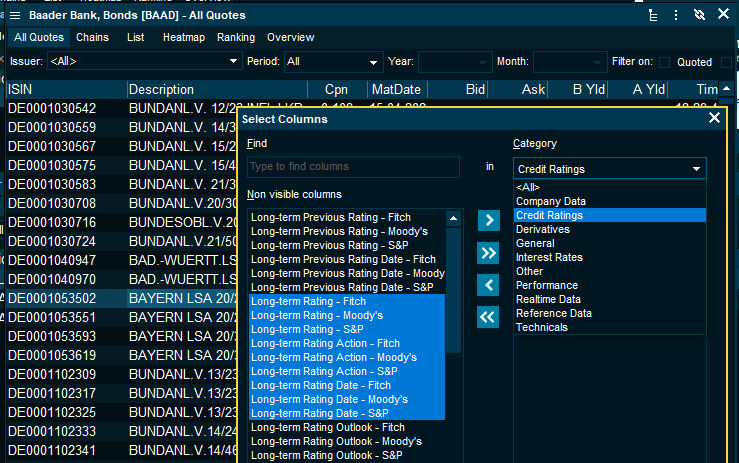
Task: Open the three-dot options menu
Action: click(x=676, y=15)
